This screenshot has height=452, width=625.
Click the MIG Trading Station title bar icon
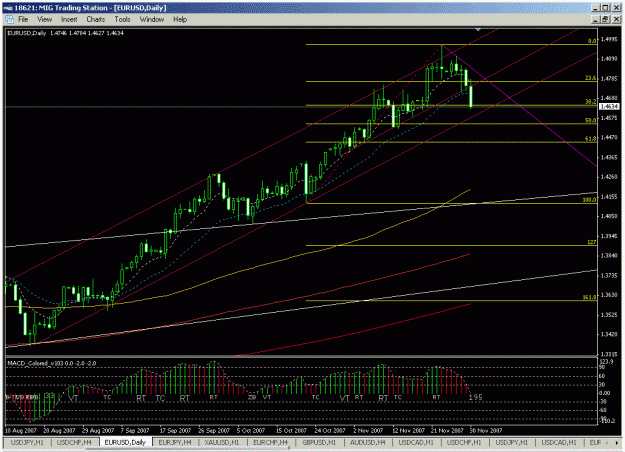[8, 8]
